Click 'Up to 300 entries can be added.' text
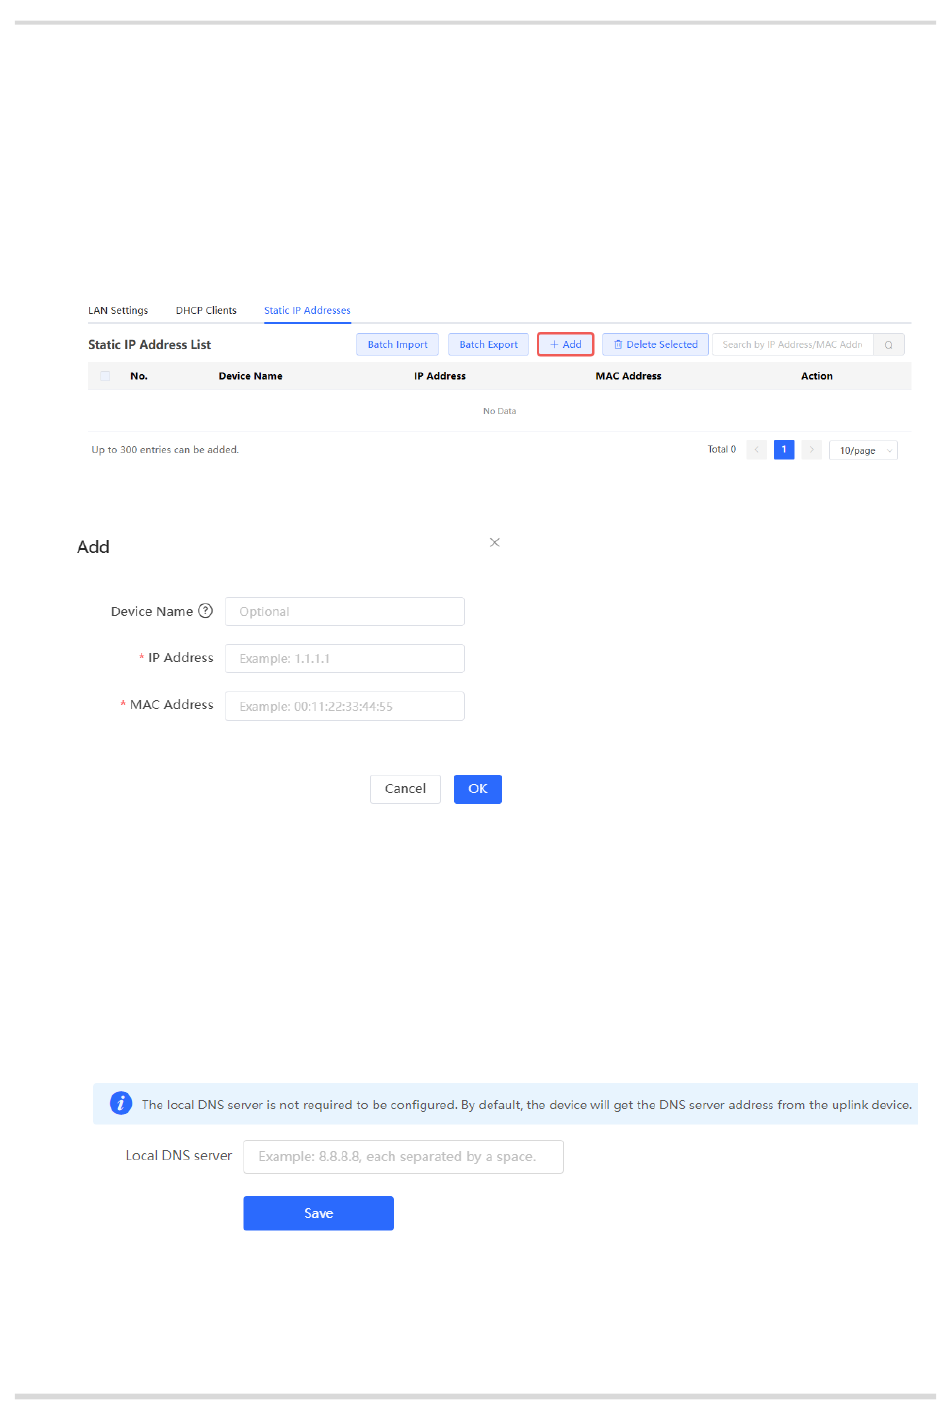This screenshot has height=1419, width=950. (165, 450)
